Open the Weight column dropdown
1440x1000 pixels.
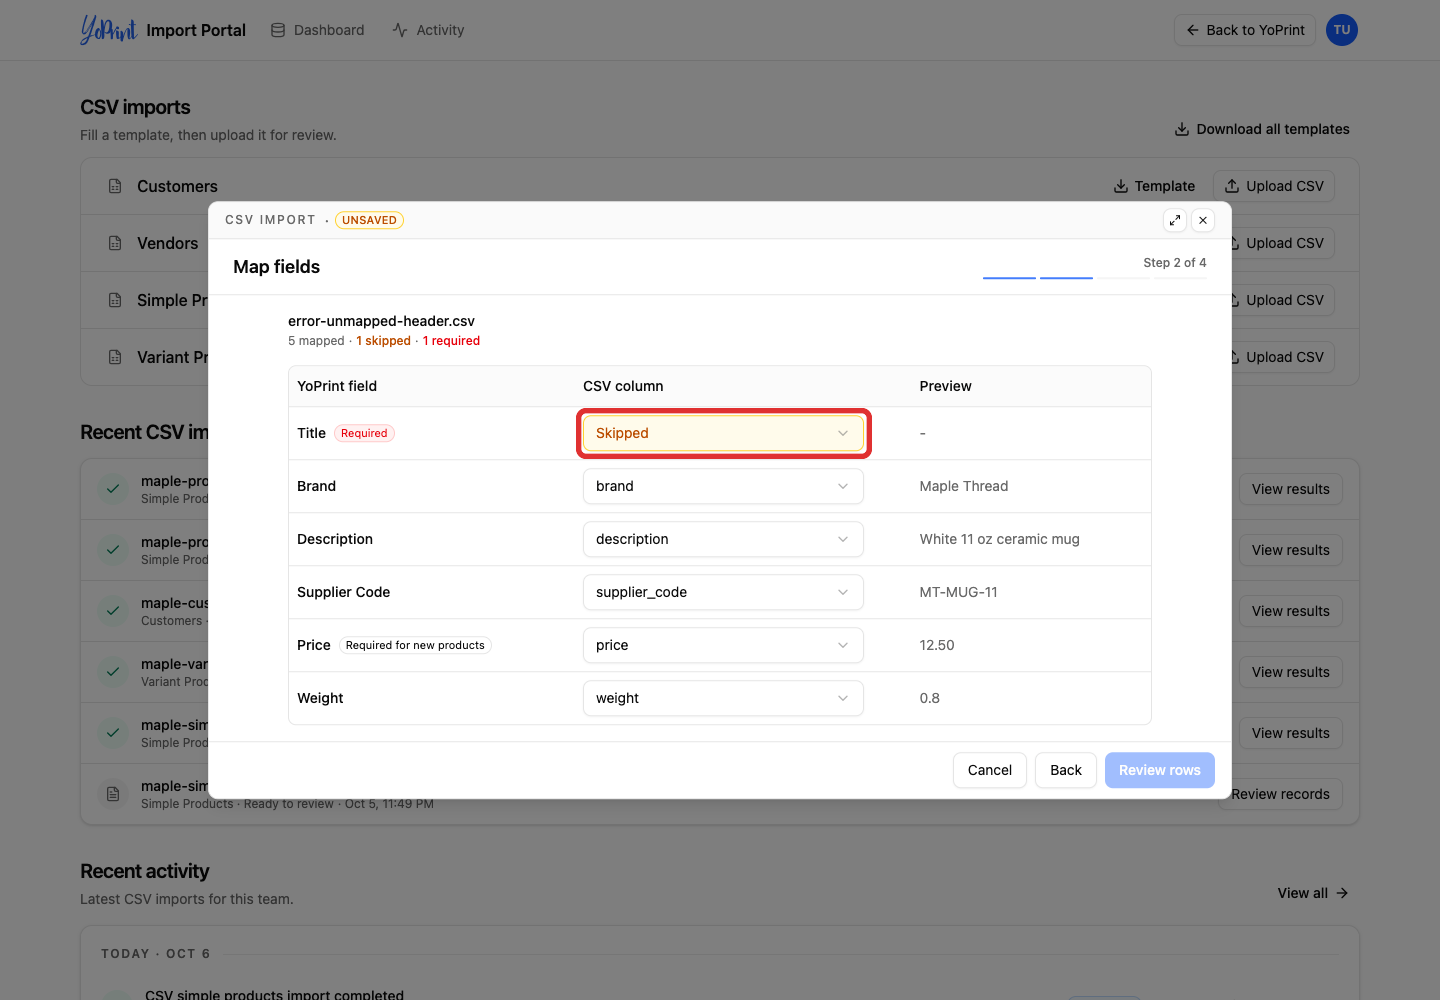point(723,698)
